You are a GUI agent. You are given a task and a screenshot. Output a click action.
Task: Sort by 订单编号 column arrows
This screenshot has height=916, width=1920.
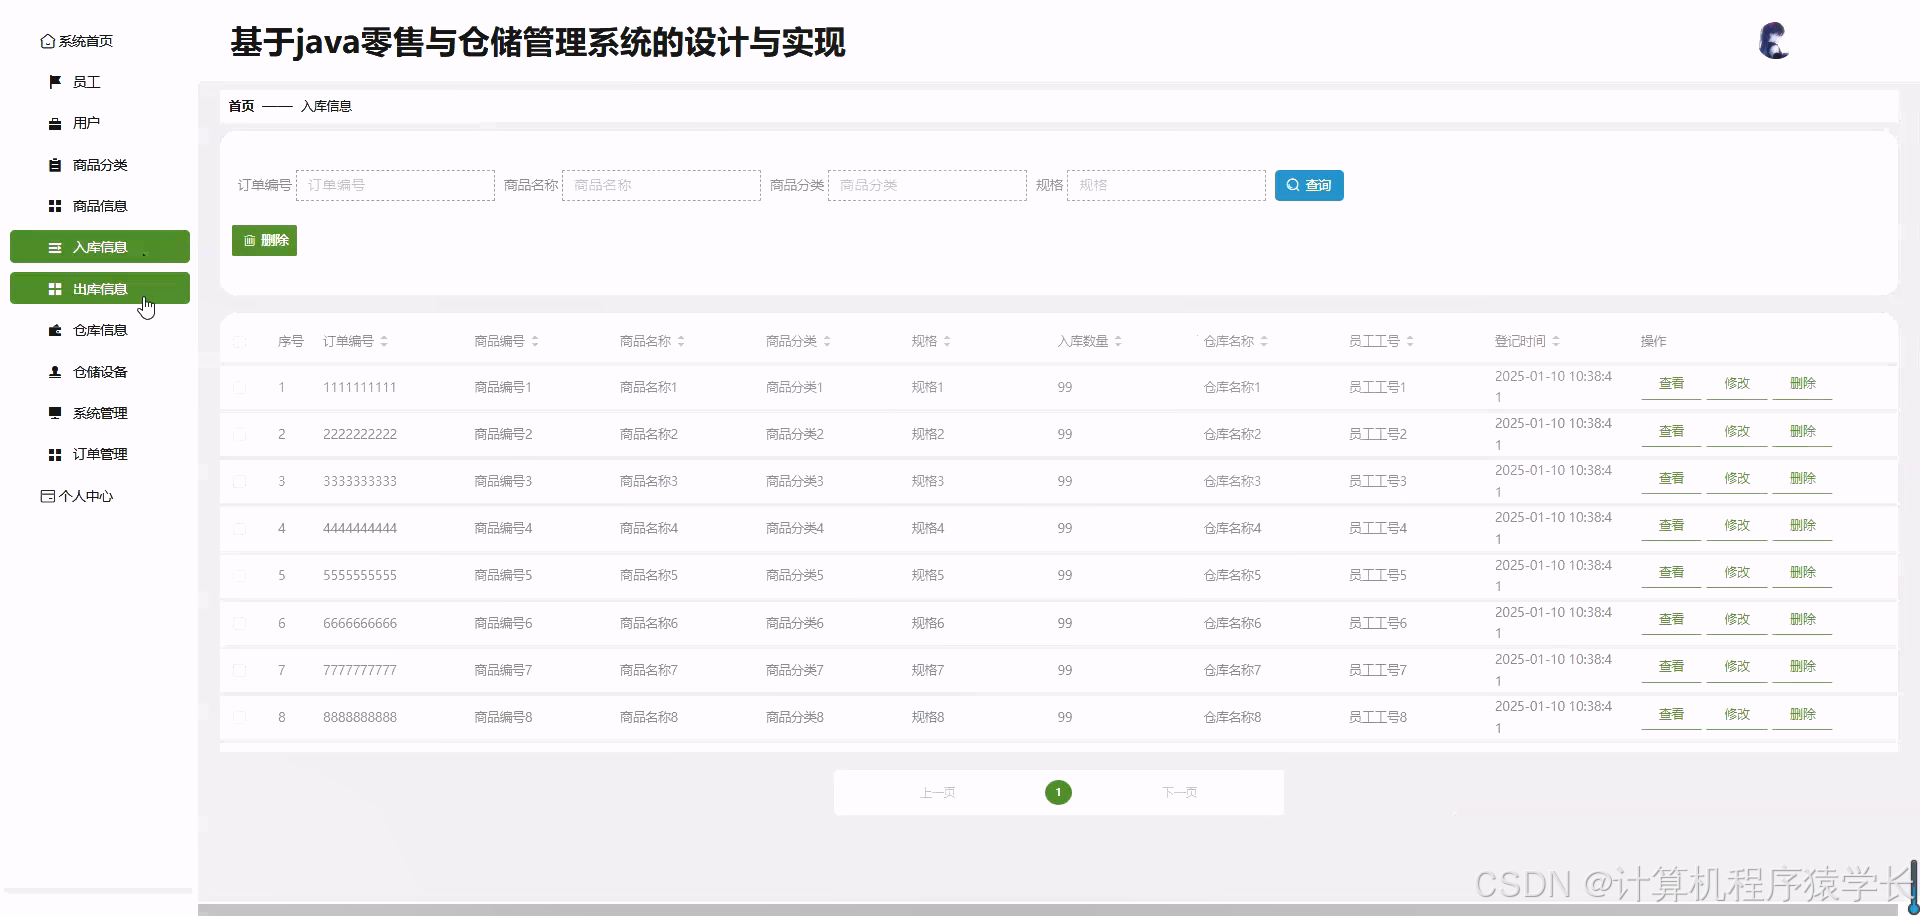pyautogui.click(x=384, y=341)
